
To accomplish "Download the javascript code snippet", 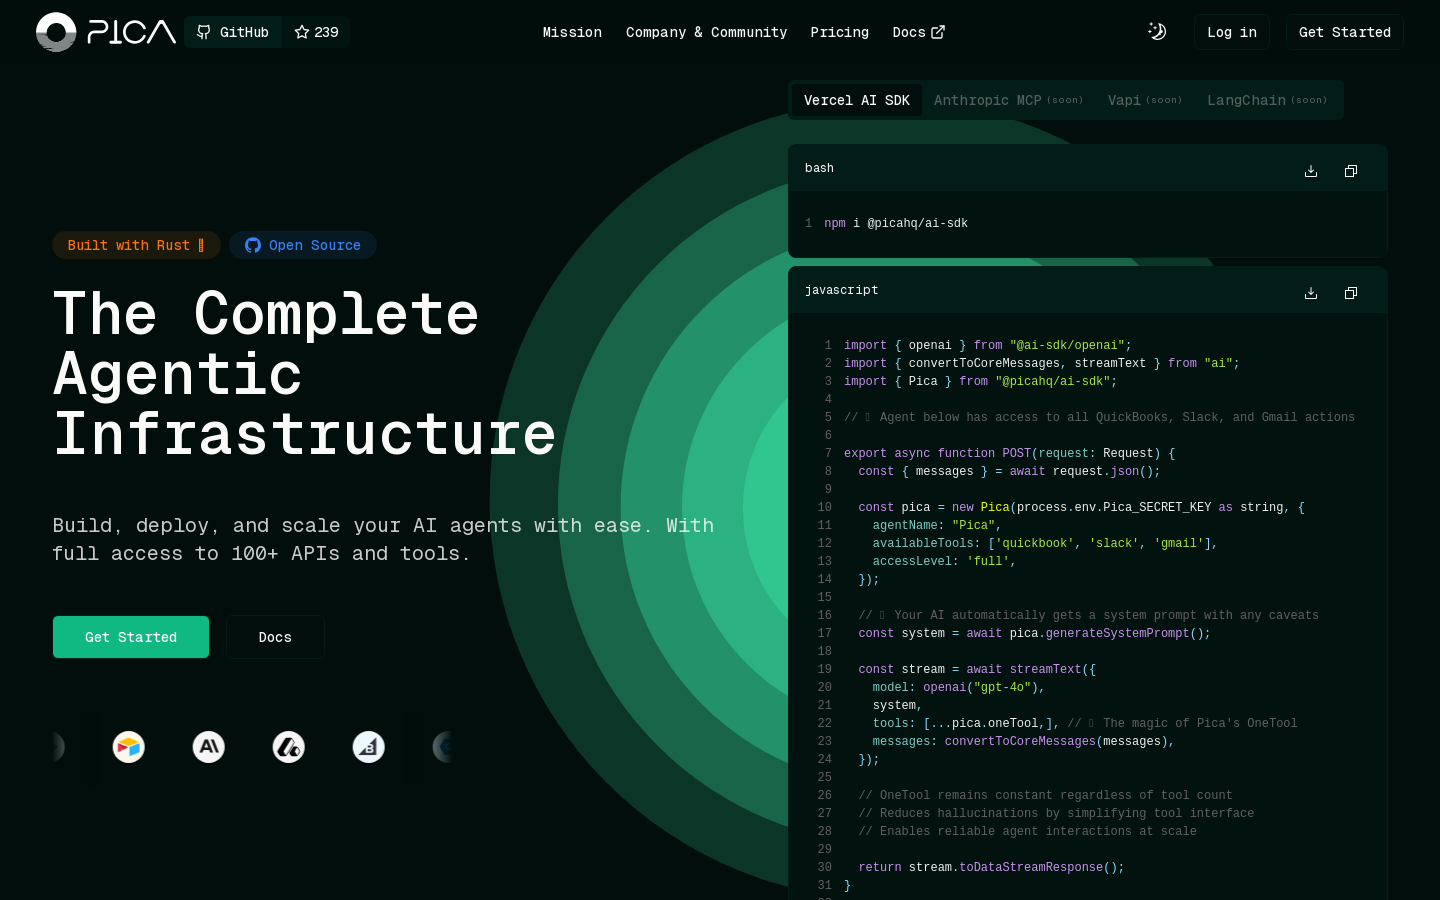I will tap(1311, 293).
